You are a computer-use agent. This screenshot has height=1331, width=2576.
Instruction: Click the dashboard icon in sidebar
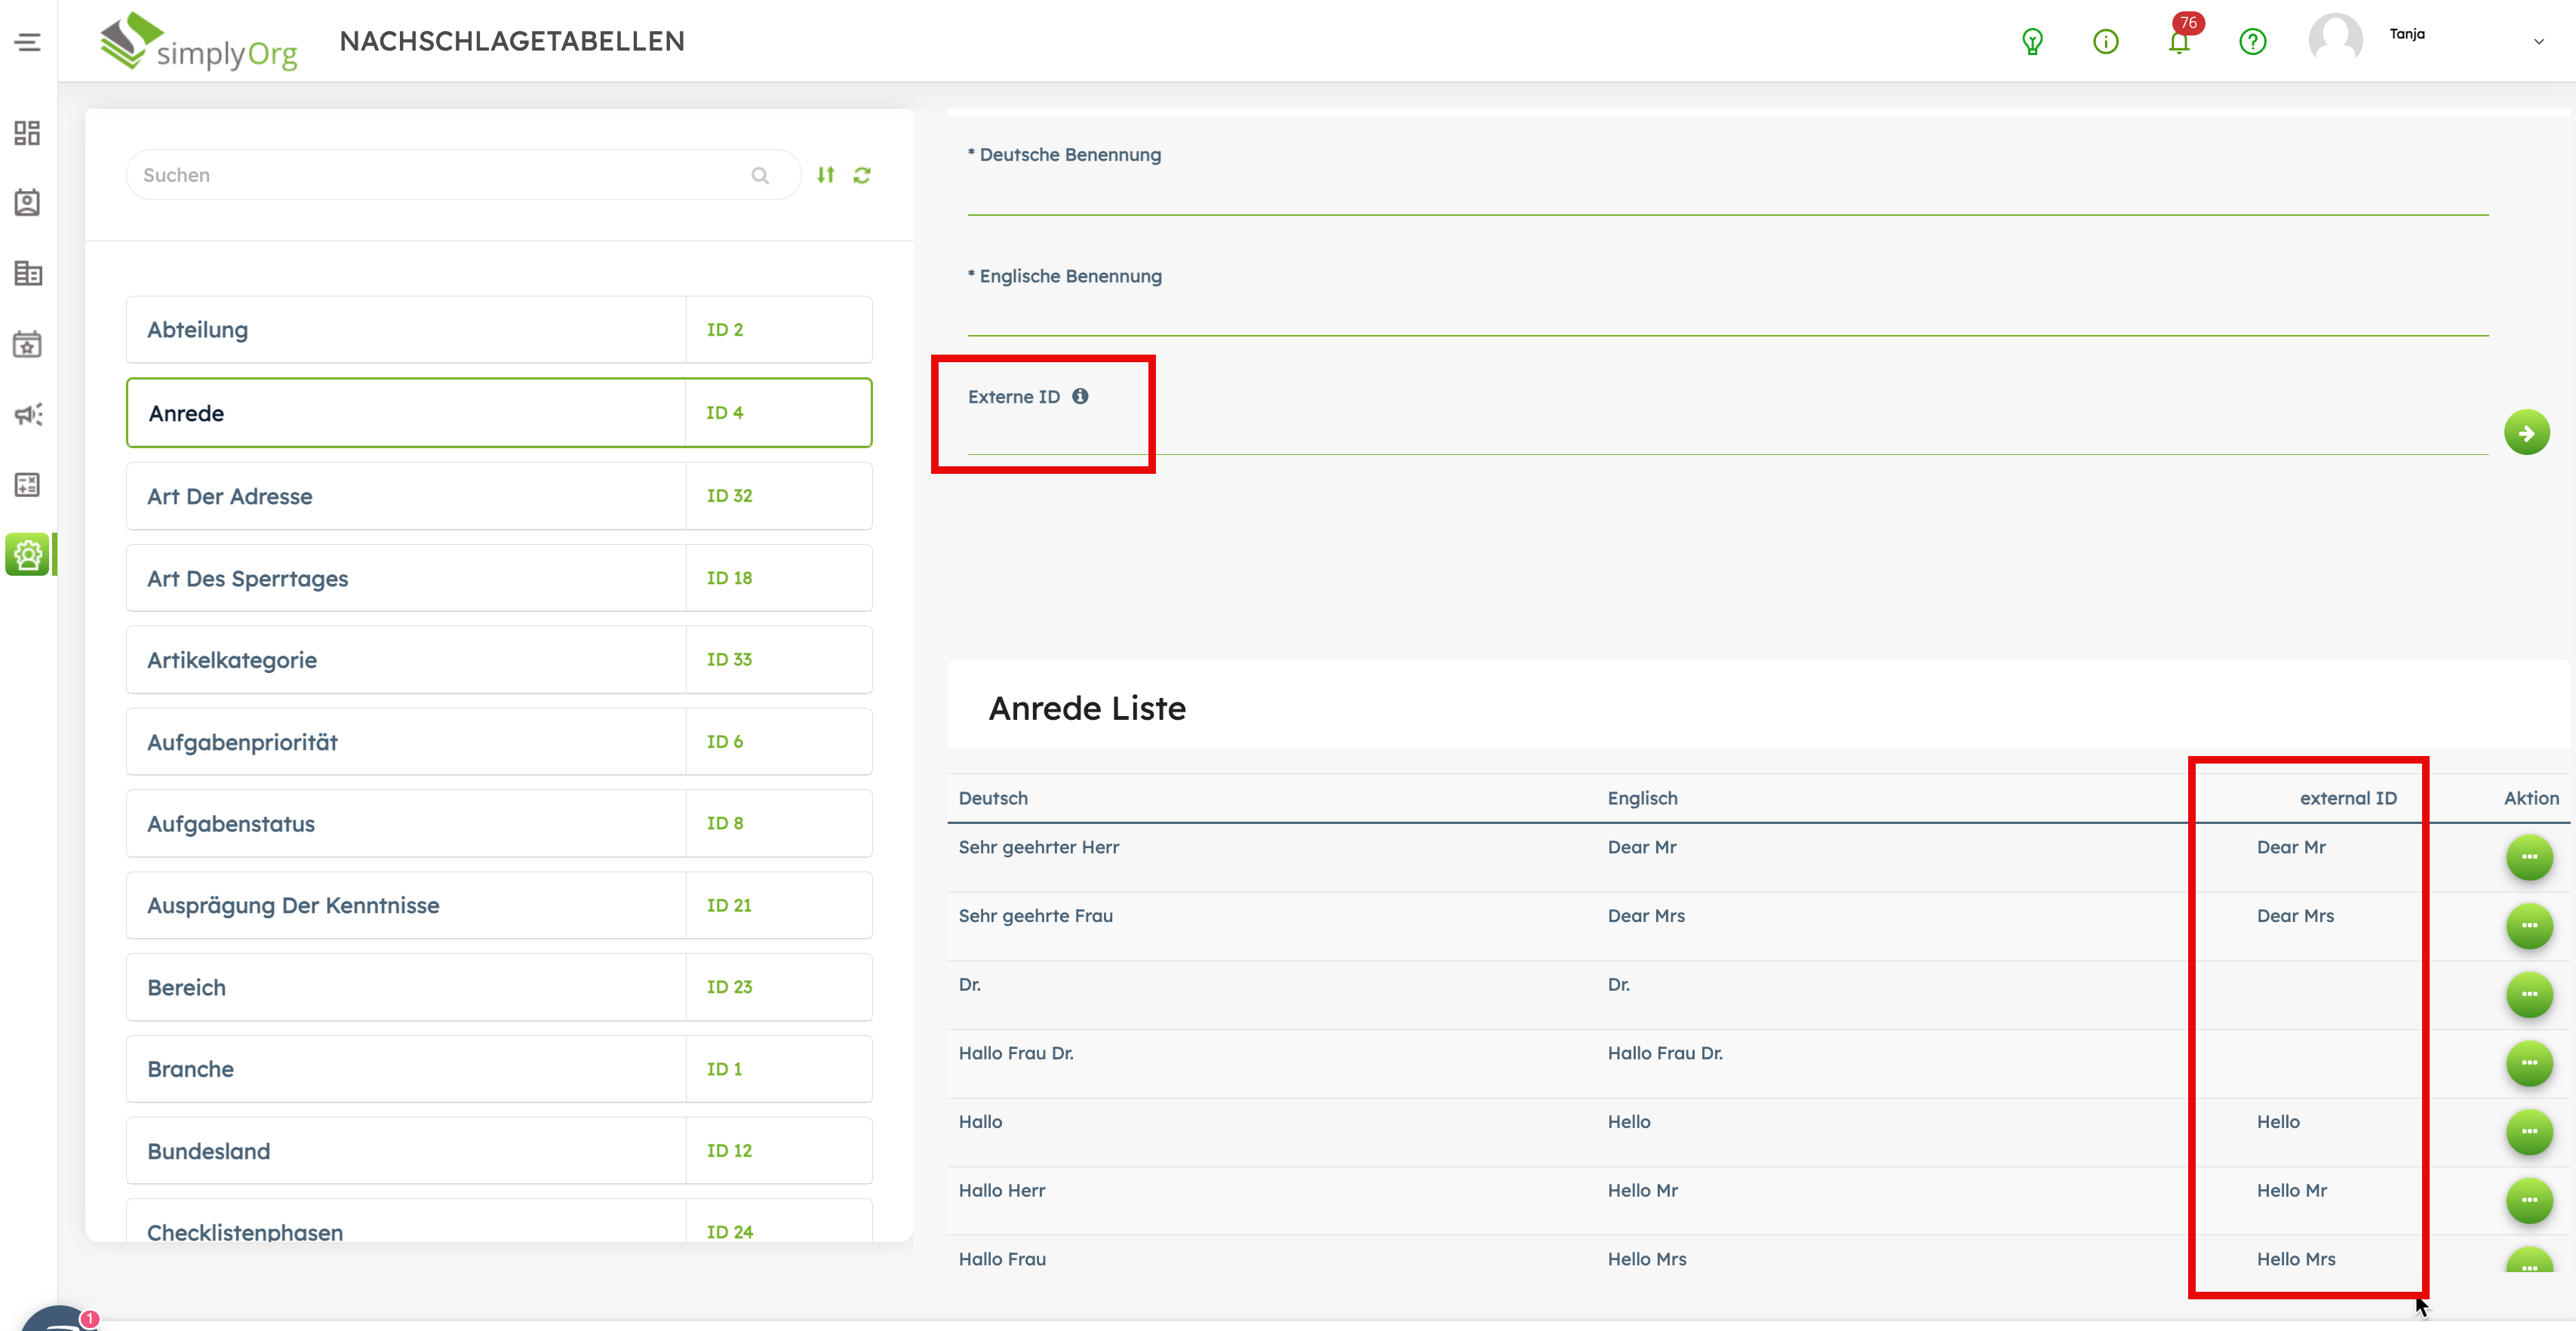pyautogui.click(x=27, y=133)
